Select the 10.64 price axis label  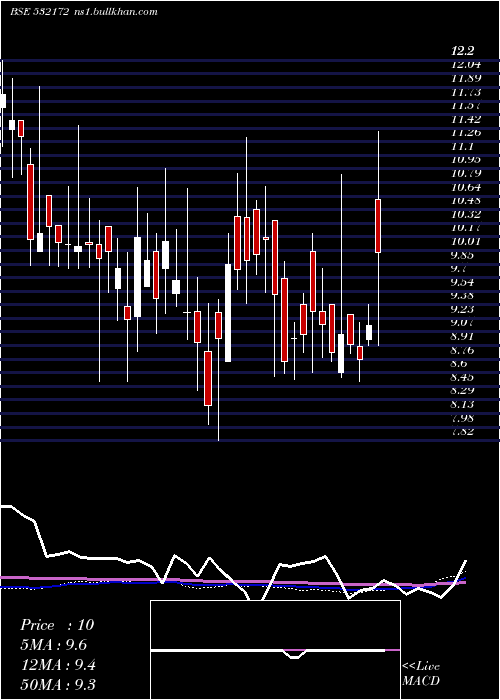(x=467, y=187)
